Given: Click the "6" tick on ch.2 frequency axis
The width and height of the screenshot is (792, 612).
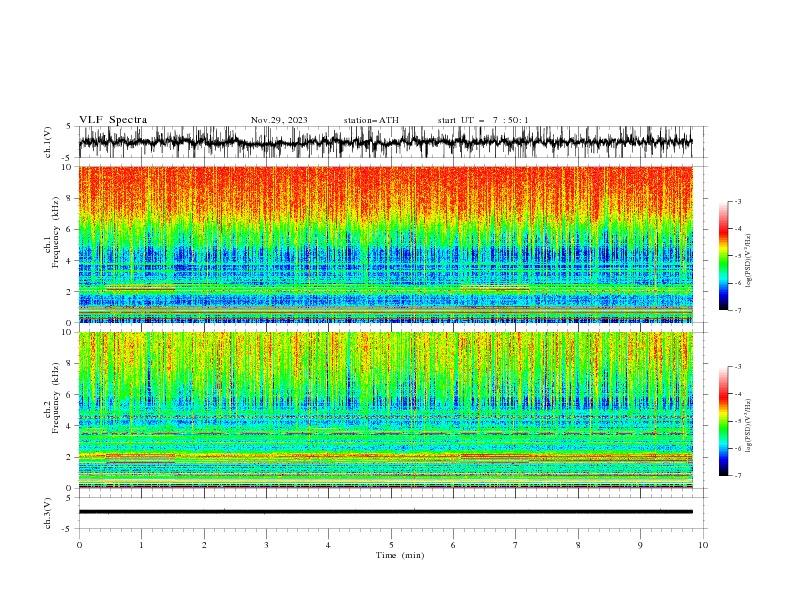Looking at the screenshot, I should coord(69,395).
